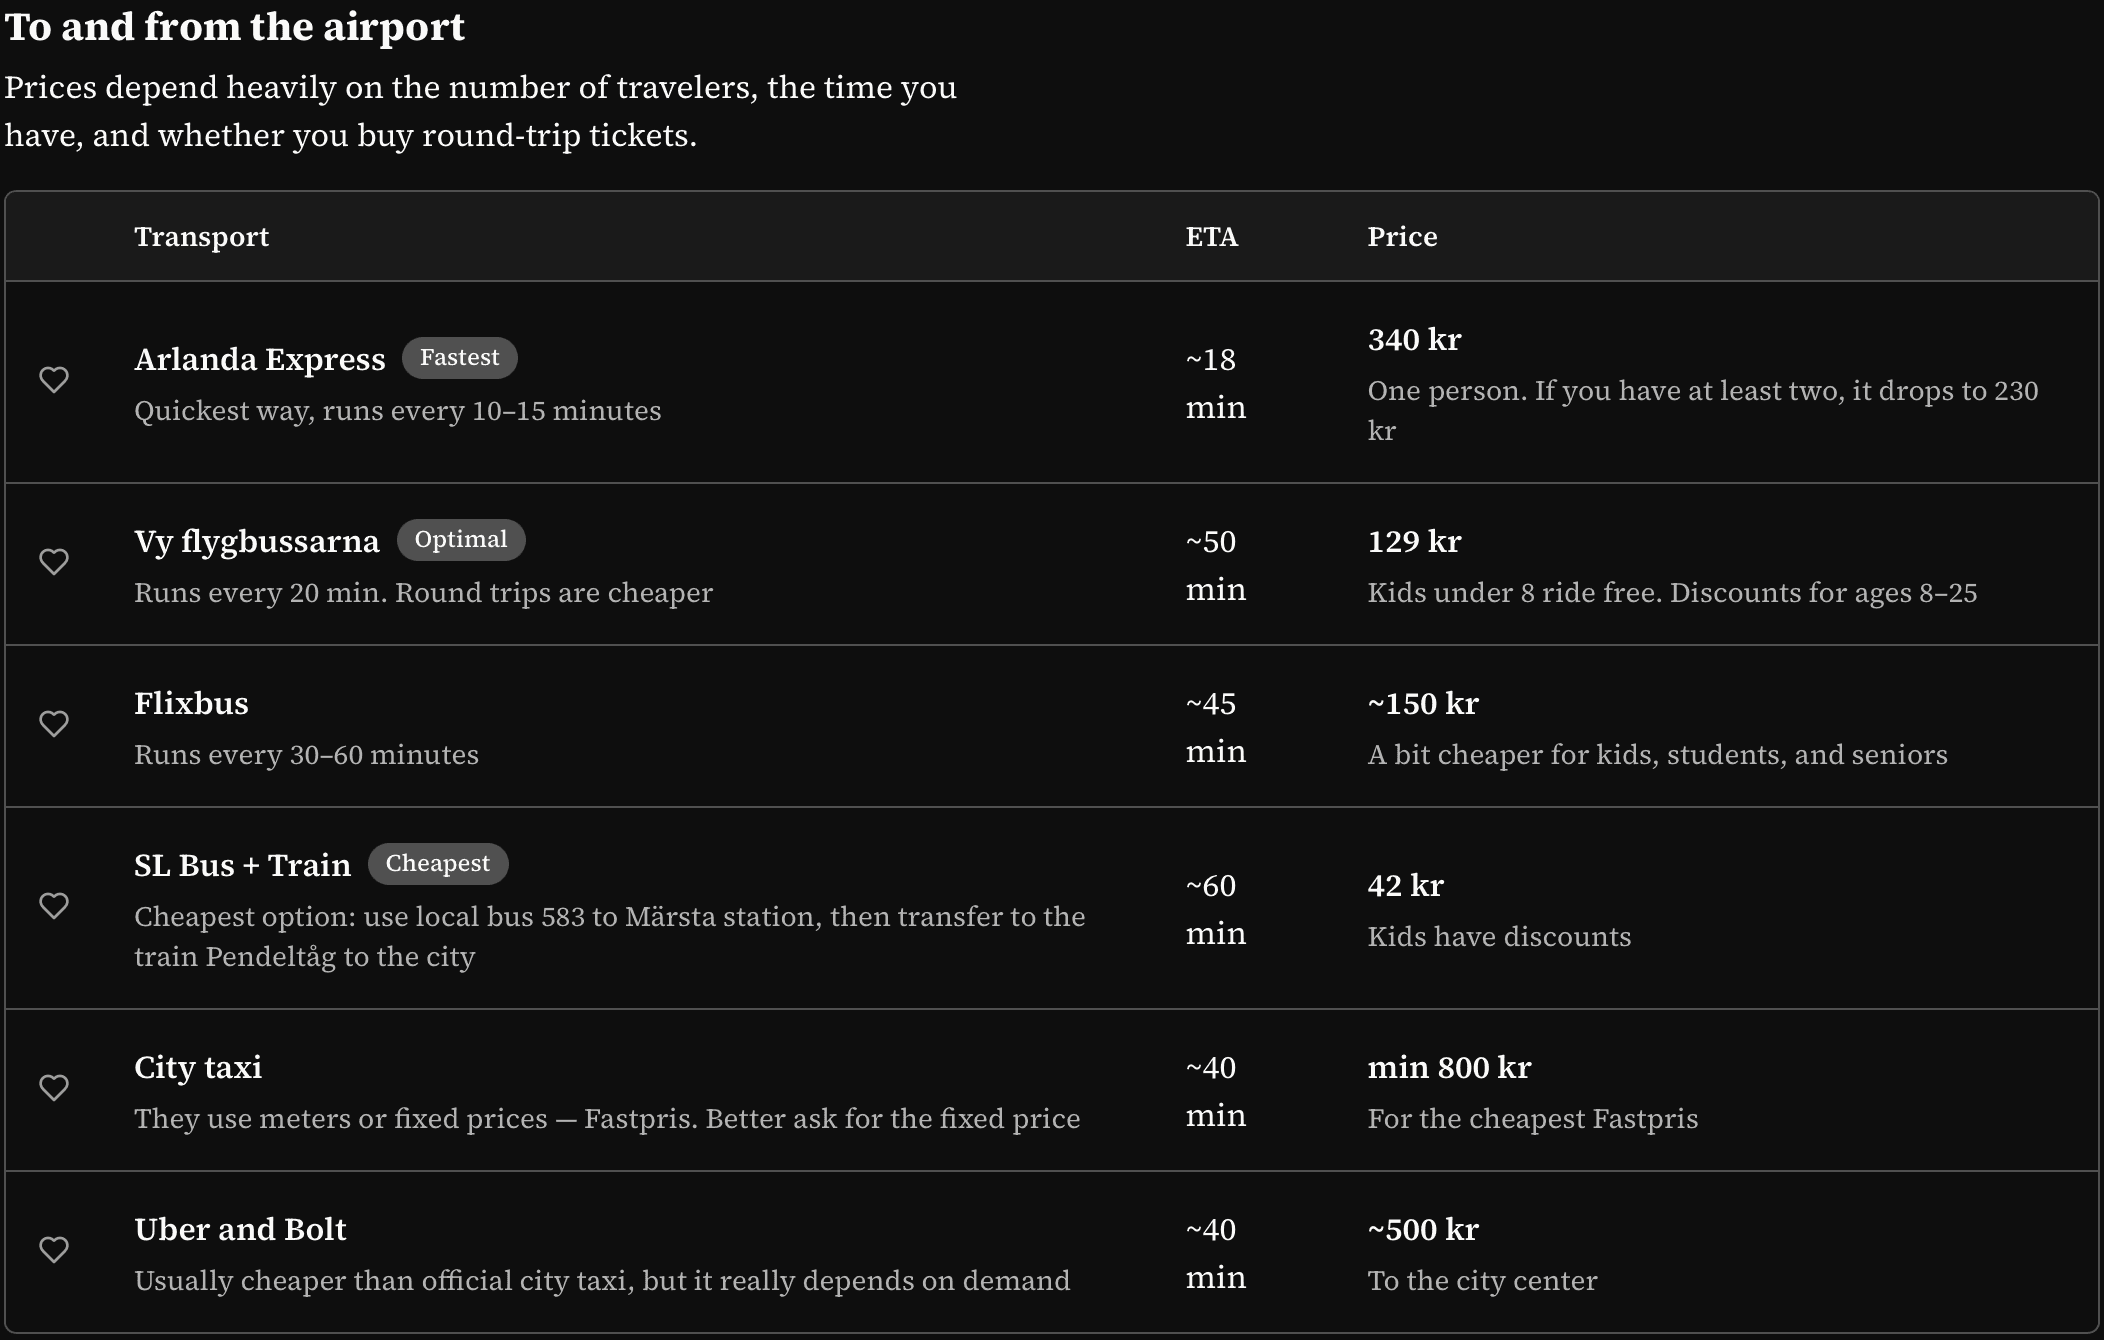Select the Cheapest label badge
The height and width of the screenshot is (1340, 2104).
click(x=437, y=864)
